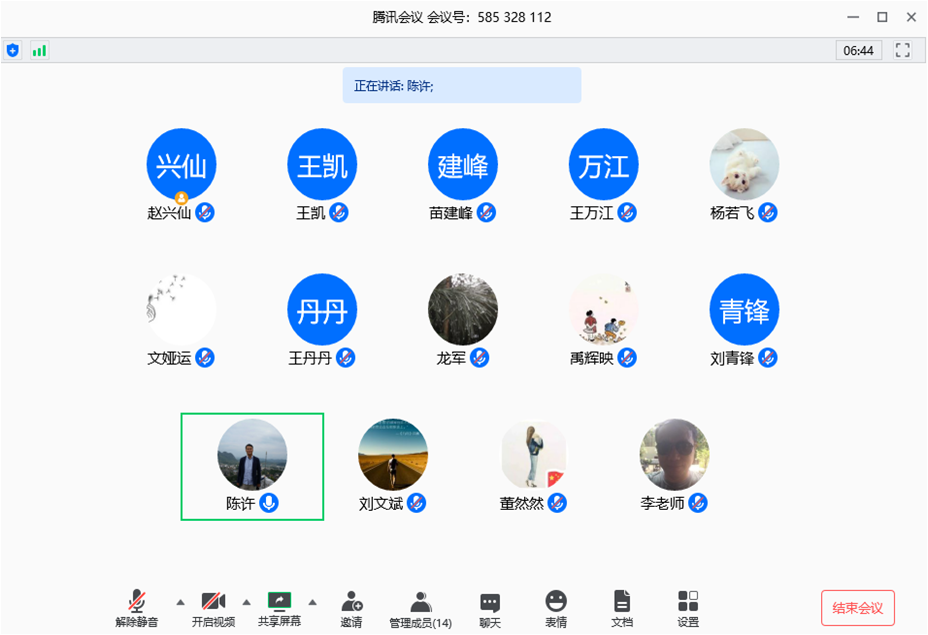Select 苗建峰's avatar labeled 建峰
The width and height of the screenshot is (928, 635).
tap(463, 165)
